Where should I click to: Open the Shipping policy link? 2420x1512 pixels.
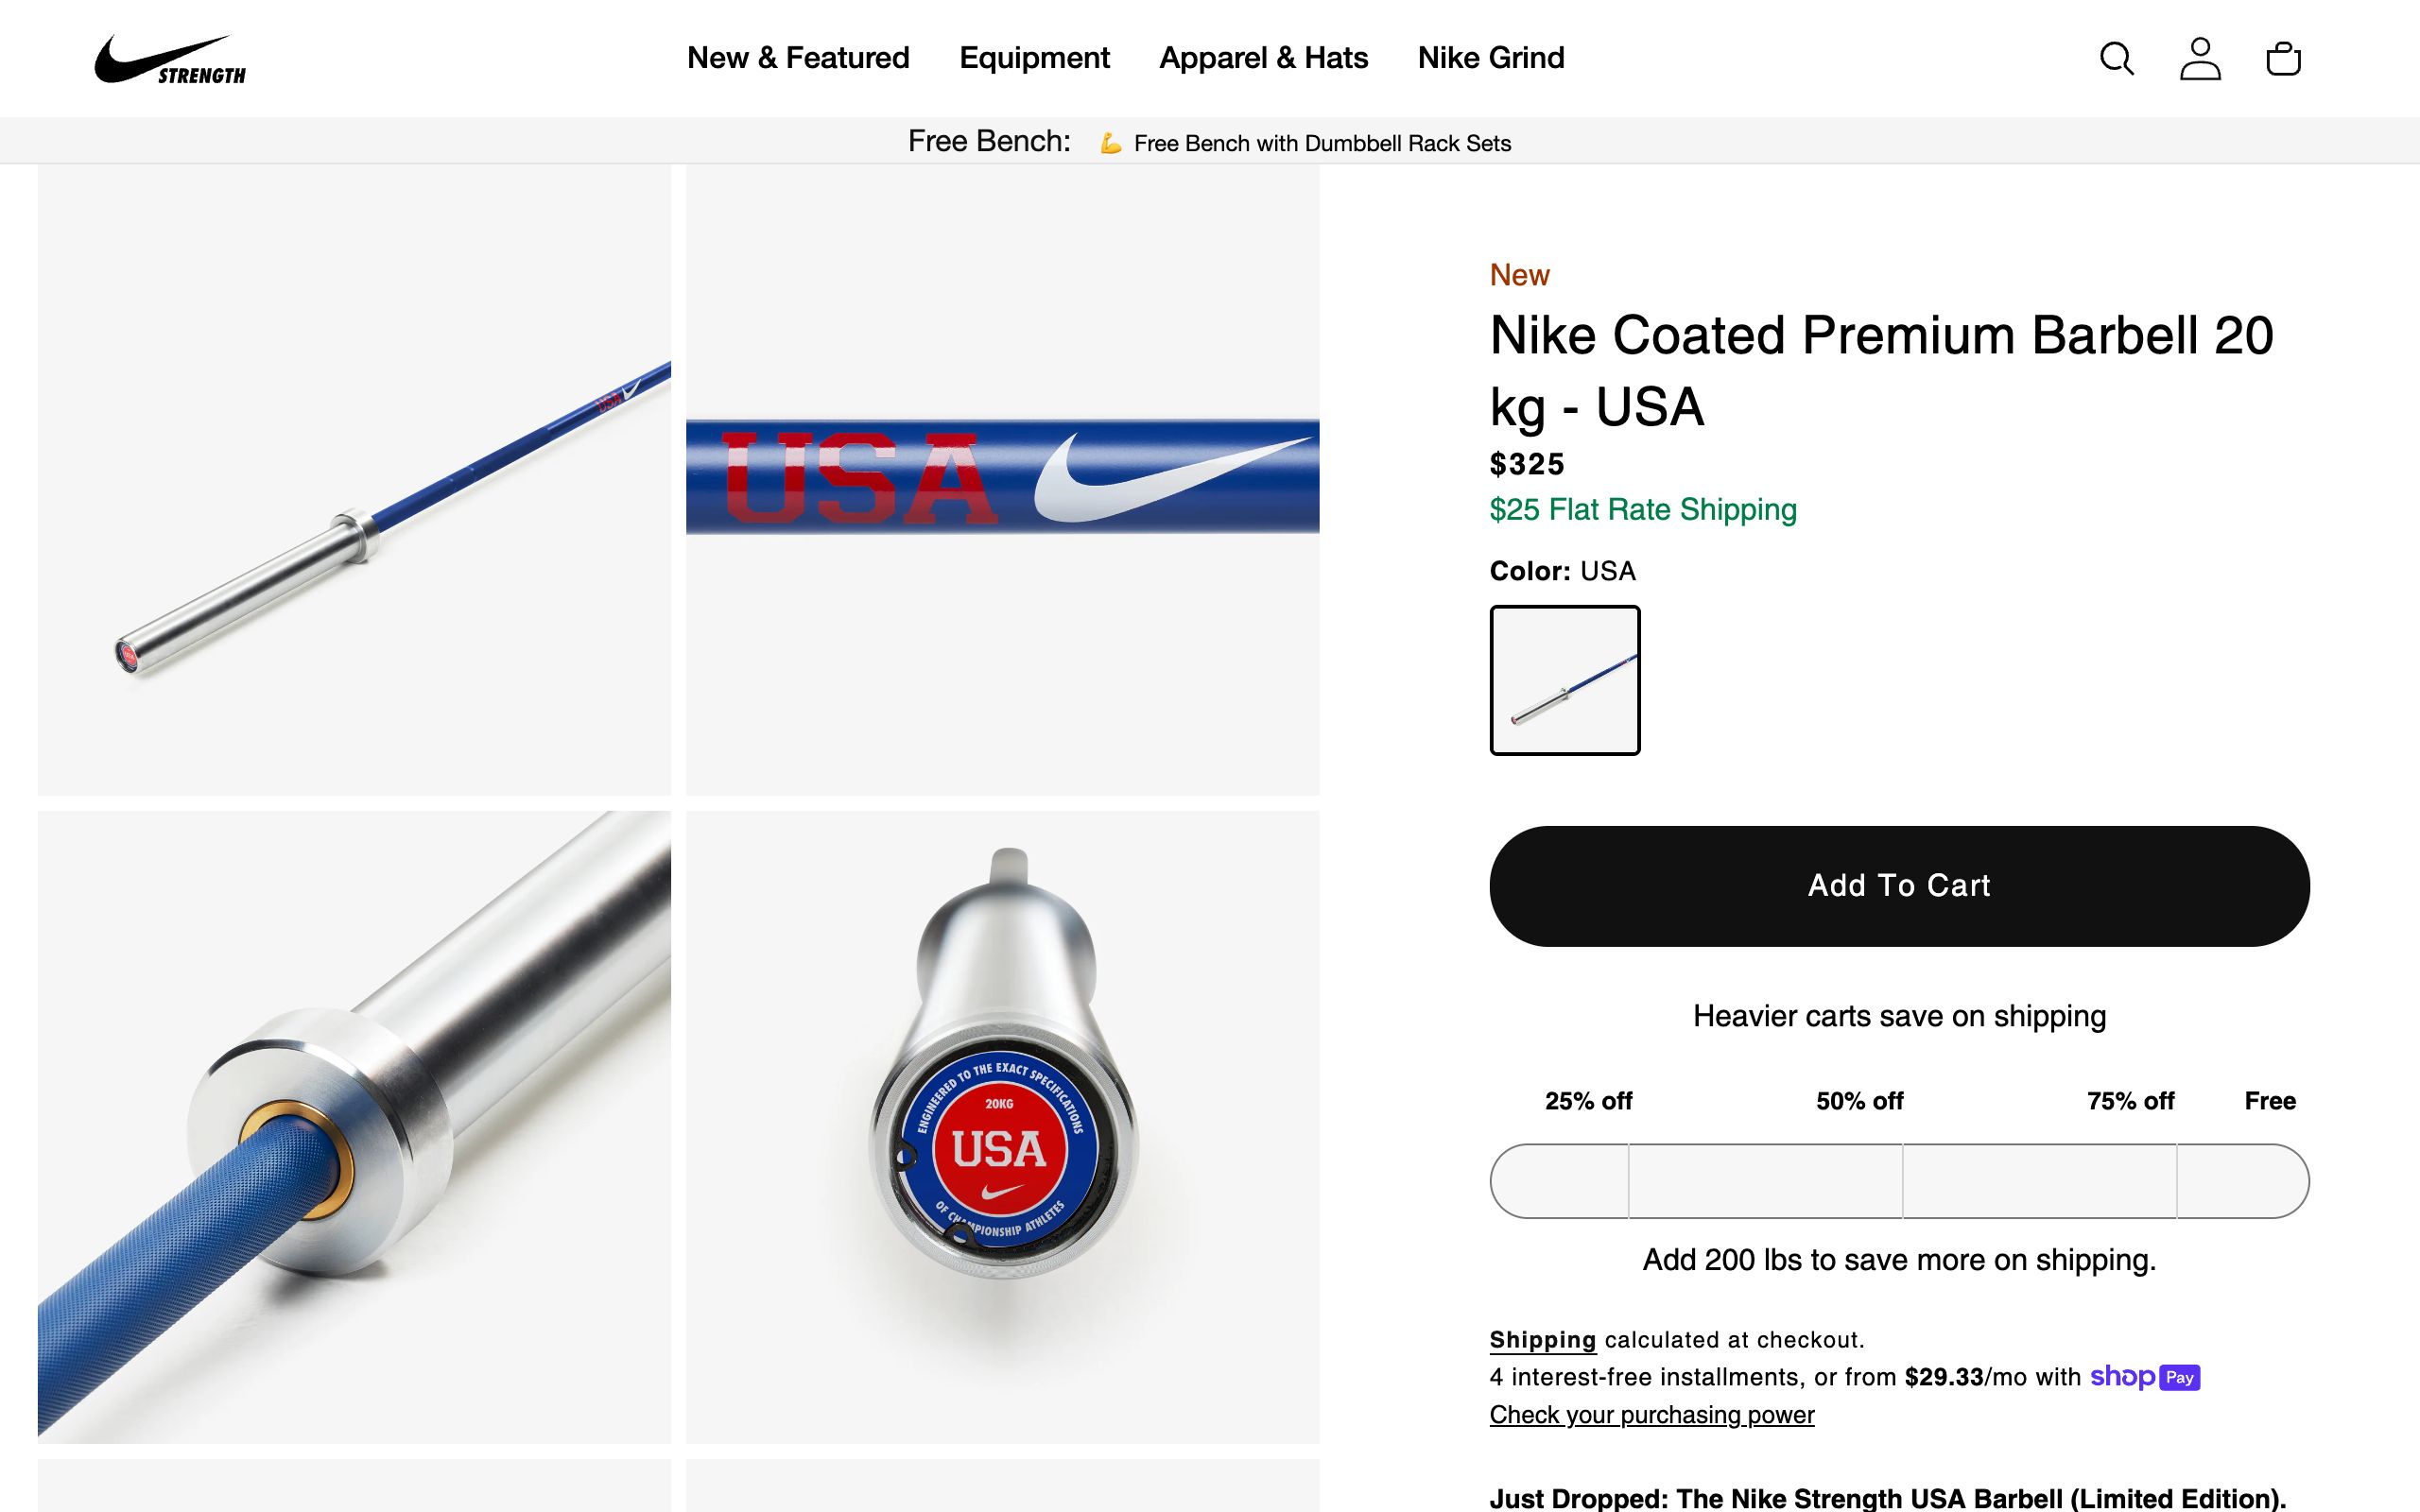[1542, 1340]
